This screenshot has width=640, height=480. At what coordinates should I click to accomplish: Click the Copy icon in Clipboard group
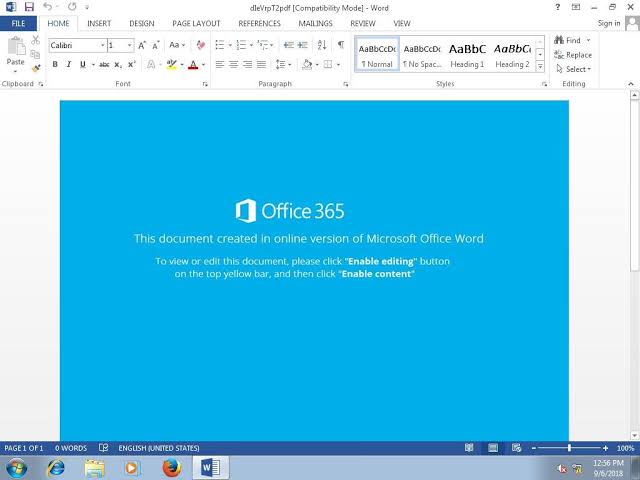[36, 54]
